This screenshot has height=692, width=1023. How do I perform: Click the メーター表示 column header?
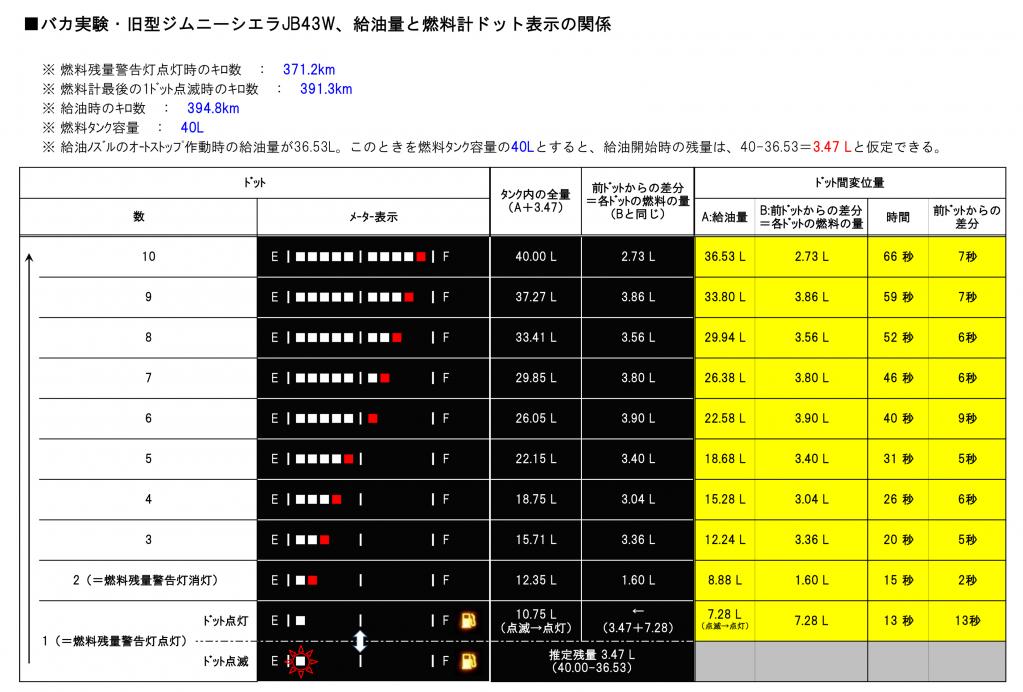click(373, 217)
